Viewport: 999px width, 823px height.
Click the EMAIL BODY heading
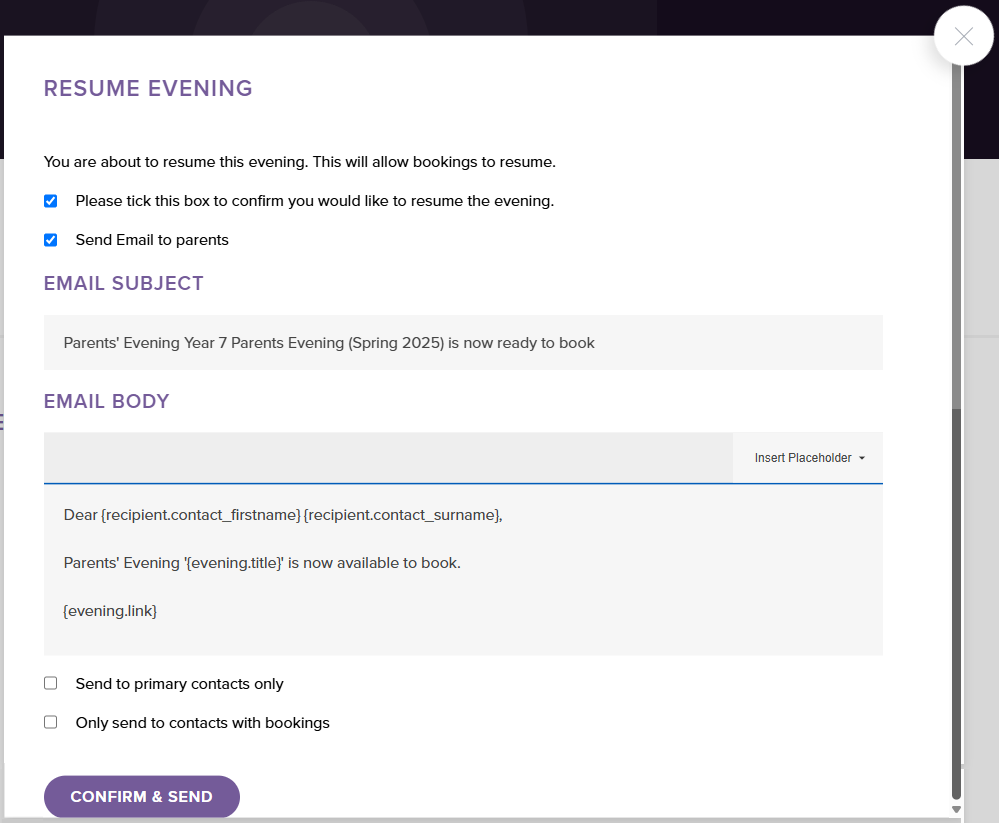(x=106, y=400)
